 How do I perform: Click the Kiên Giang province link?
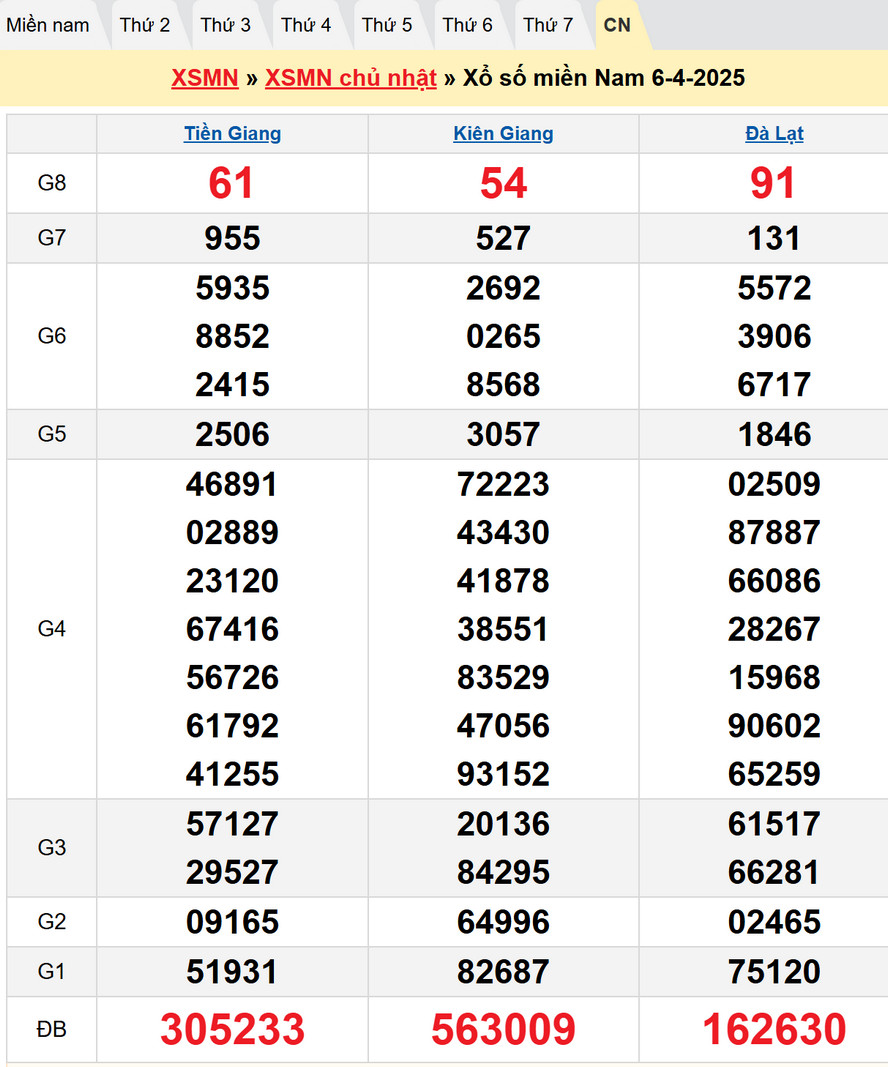pyautogui.click(x=503, y=134)
